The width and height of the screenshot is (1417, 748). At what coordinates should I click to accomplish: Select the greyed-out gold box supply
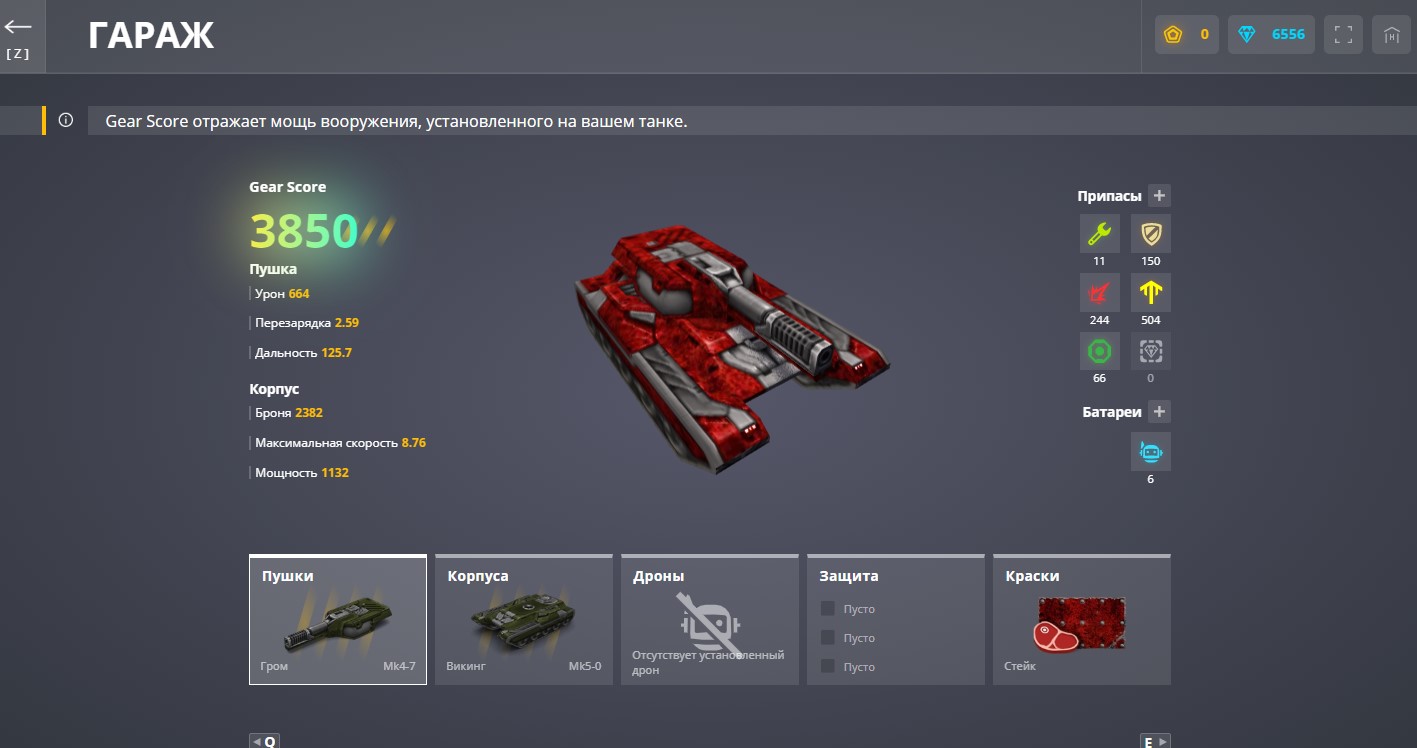point(1151,351)
